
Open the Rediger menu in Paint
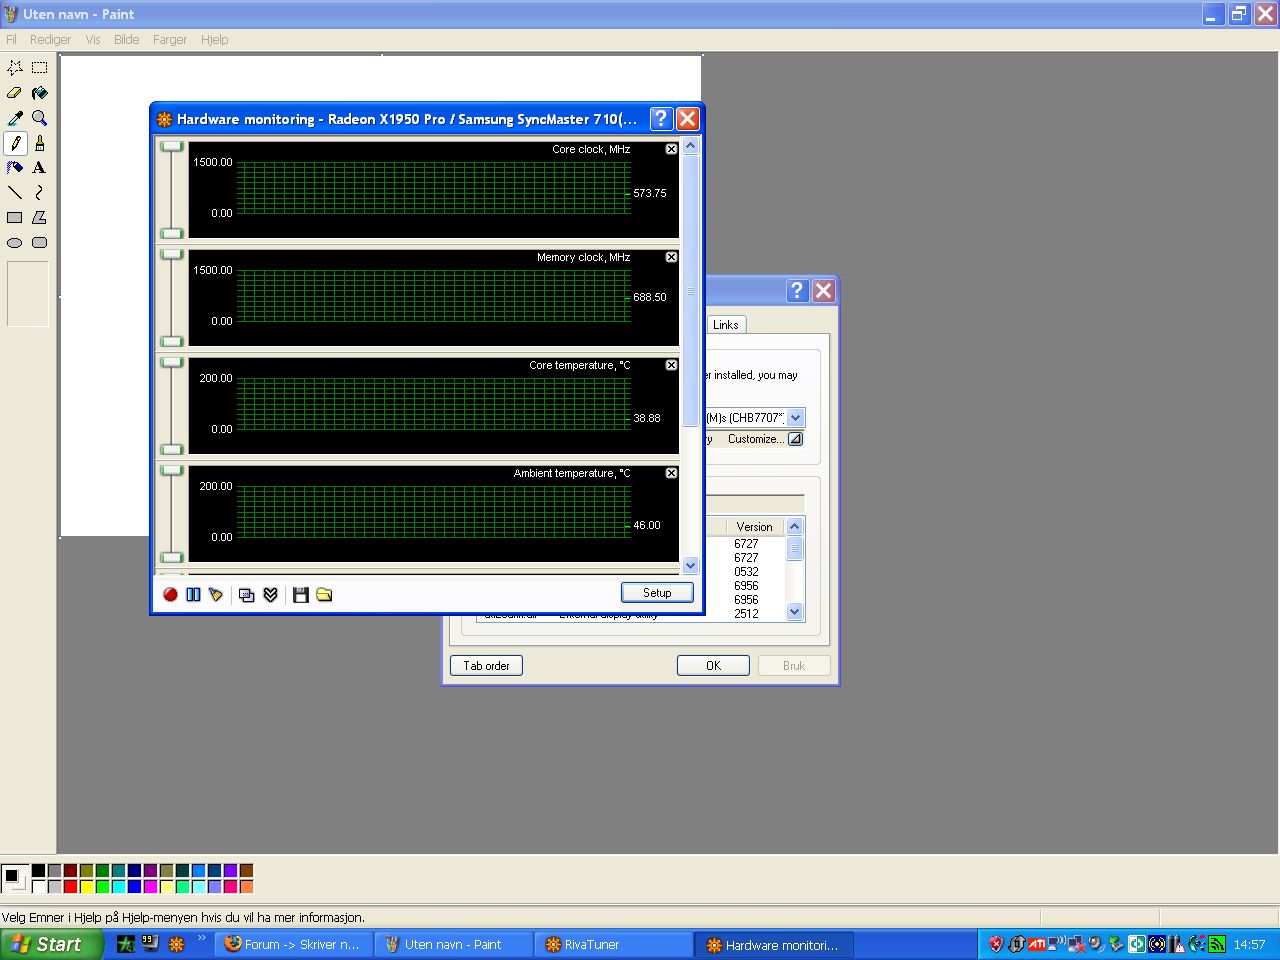click(x=50, y=40)
